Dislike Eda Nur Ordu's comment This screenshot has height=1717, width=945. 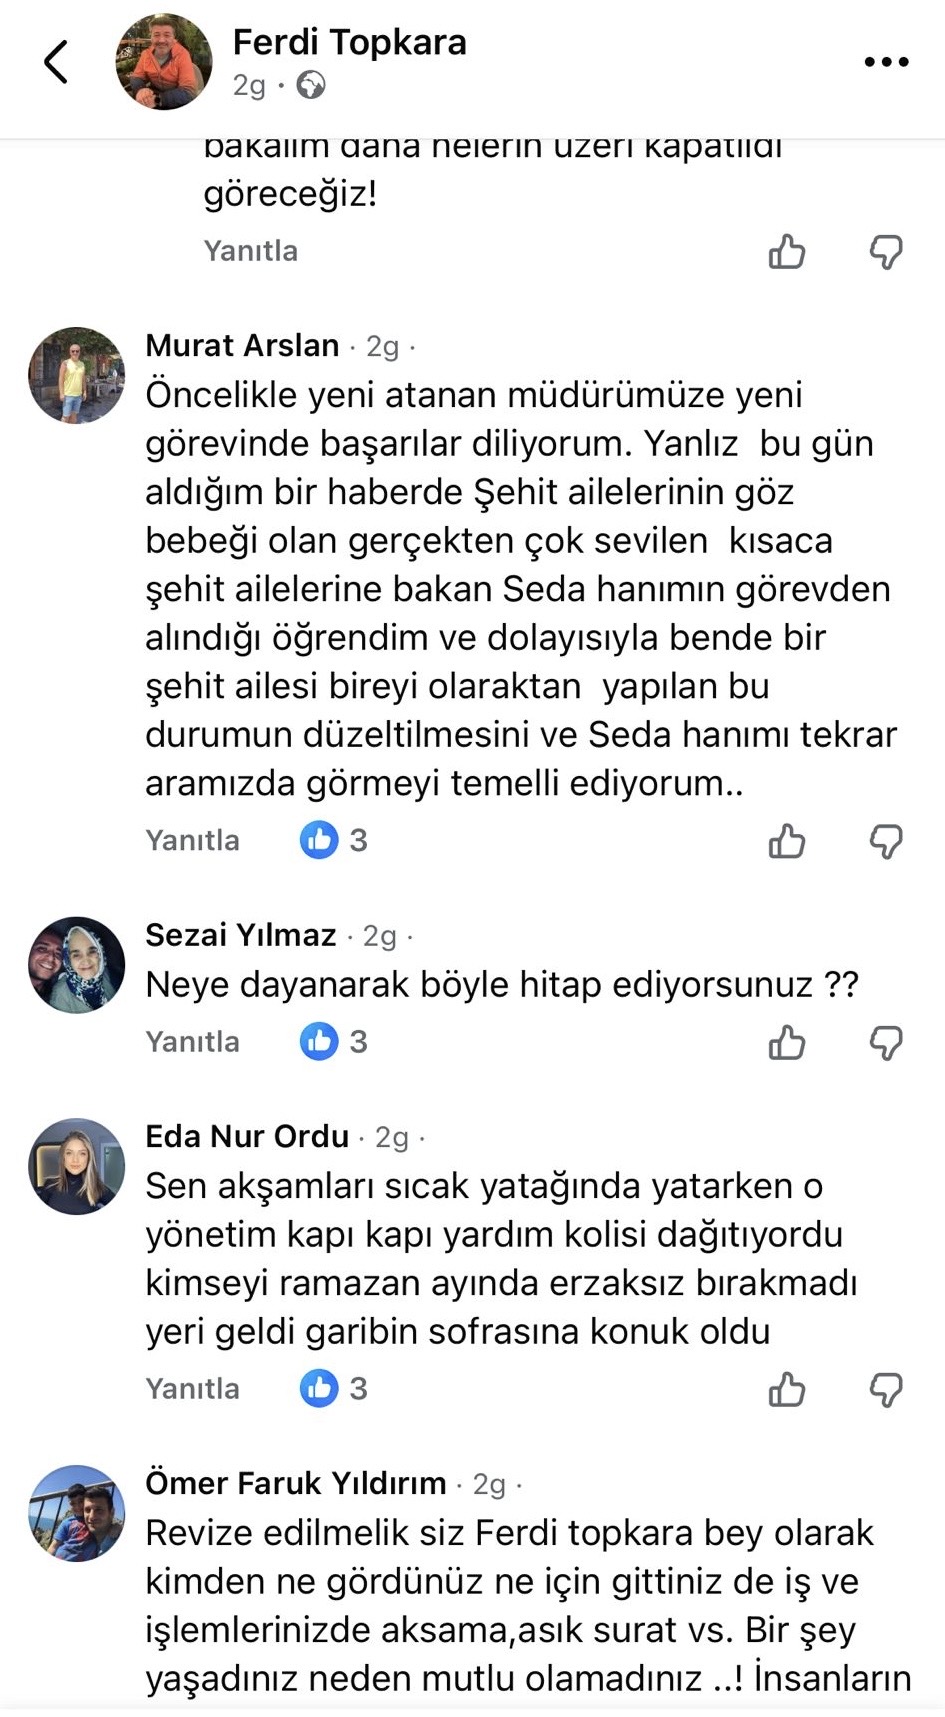(886, 1389)
